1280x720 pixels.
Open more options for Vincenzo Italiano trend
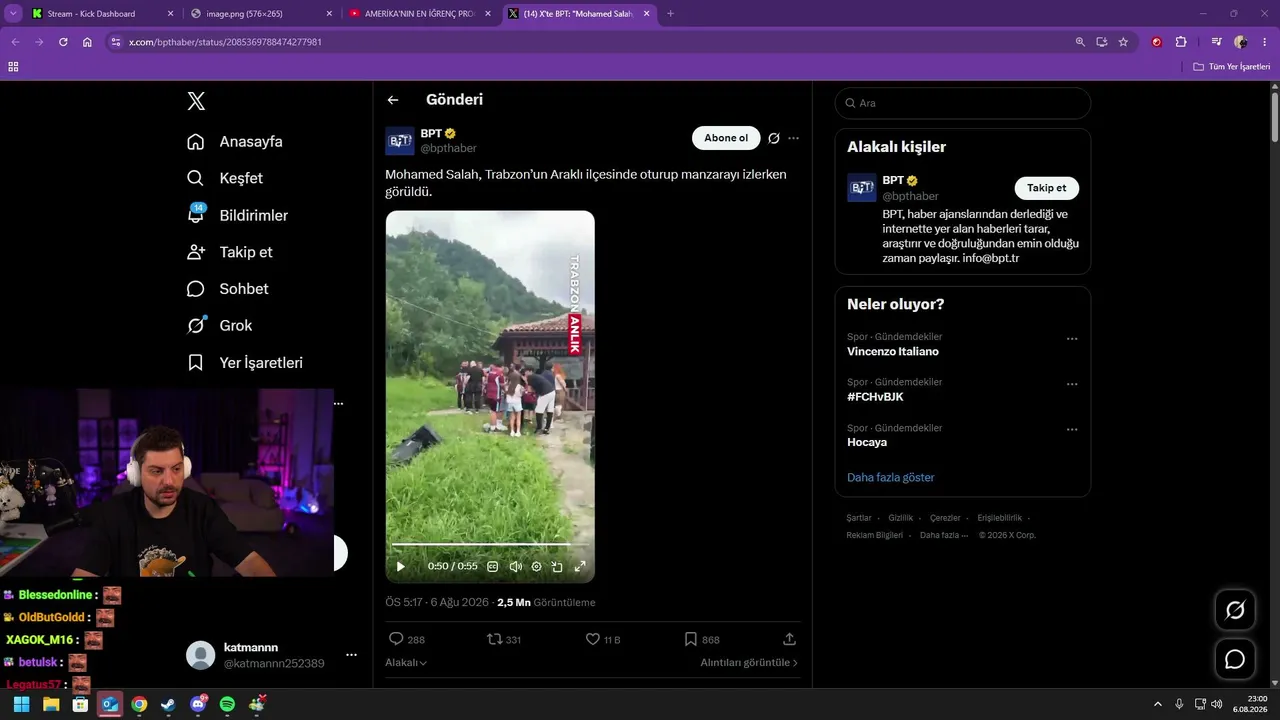click(1072, 339)
